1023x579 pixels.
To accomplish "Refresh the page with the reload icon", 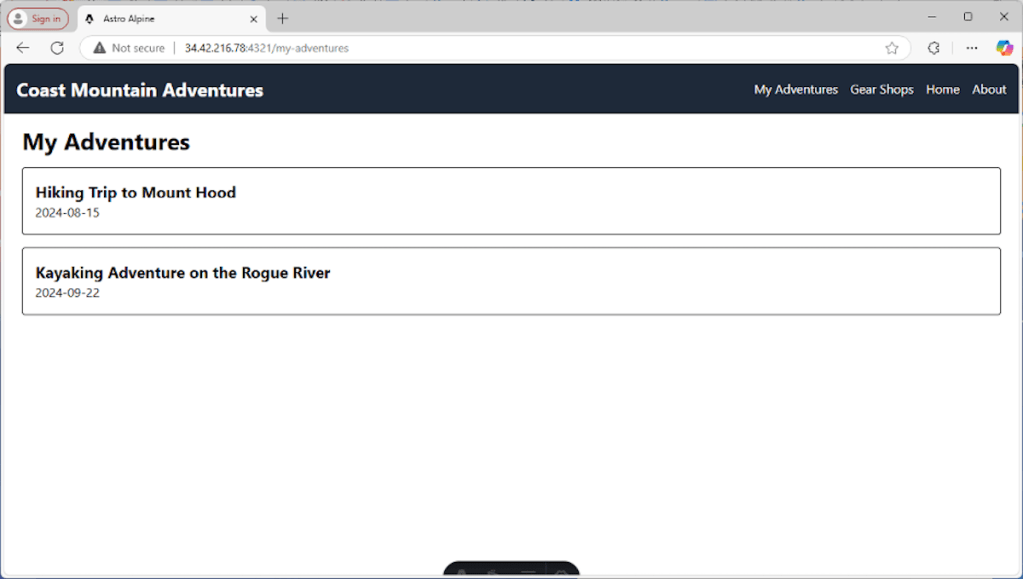I will [x=57, y=47].
